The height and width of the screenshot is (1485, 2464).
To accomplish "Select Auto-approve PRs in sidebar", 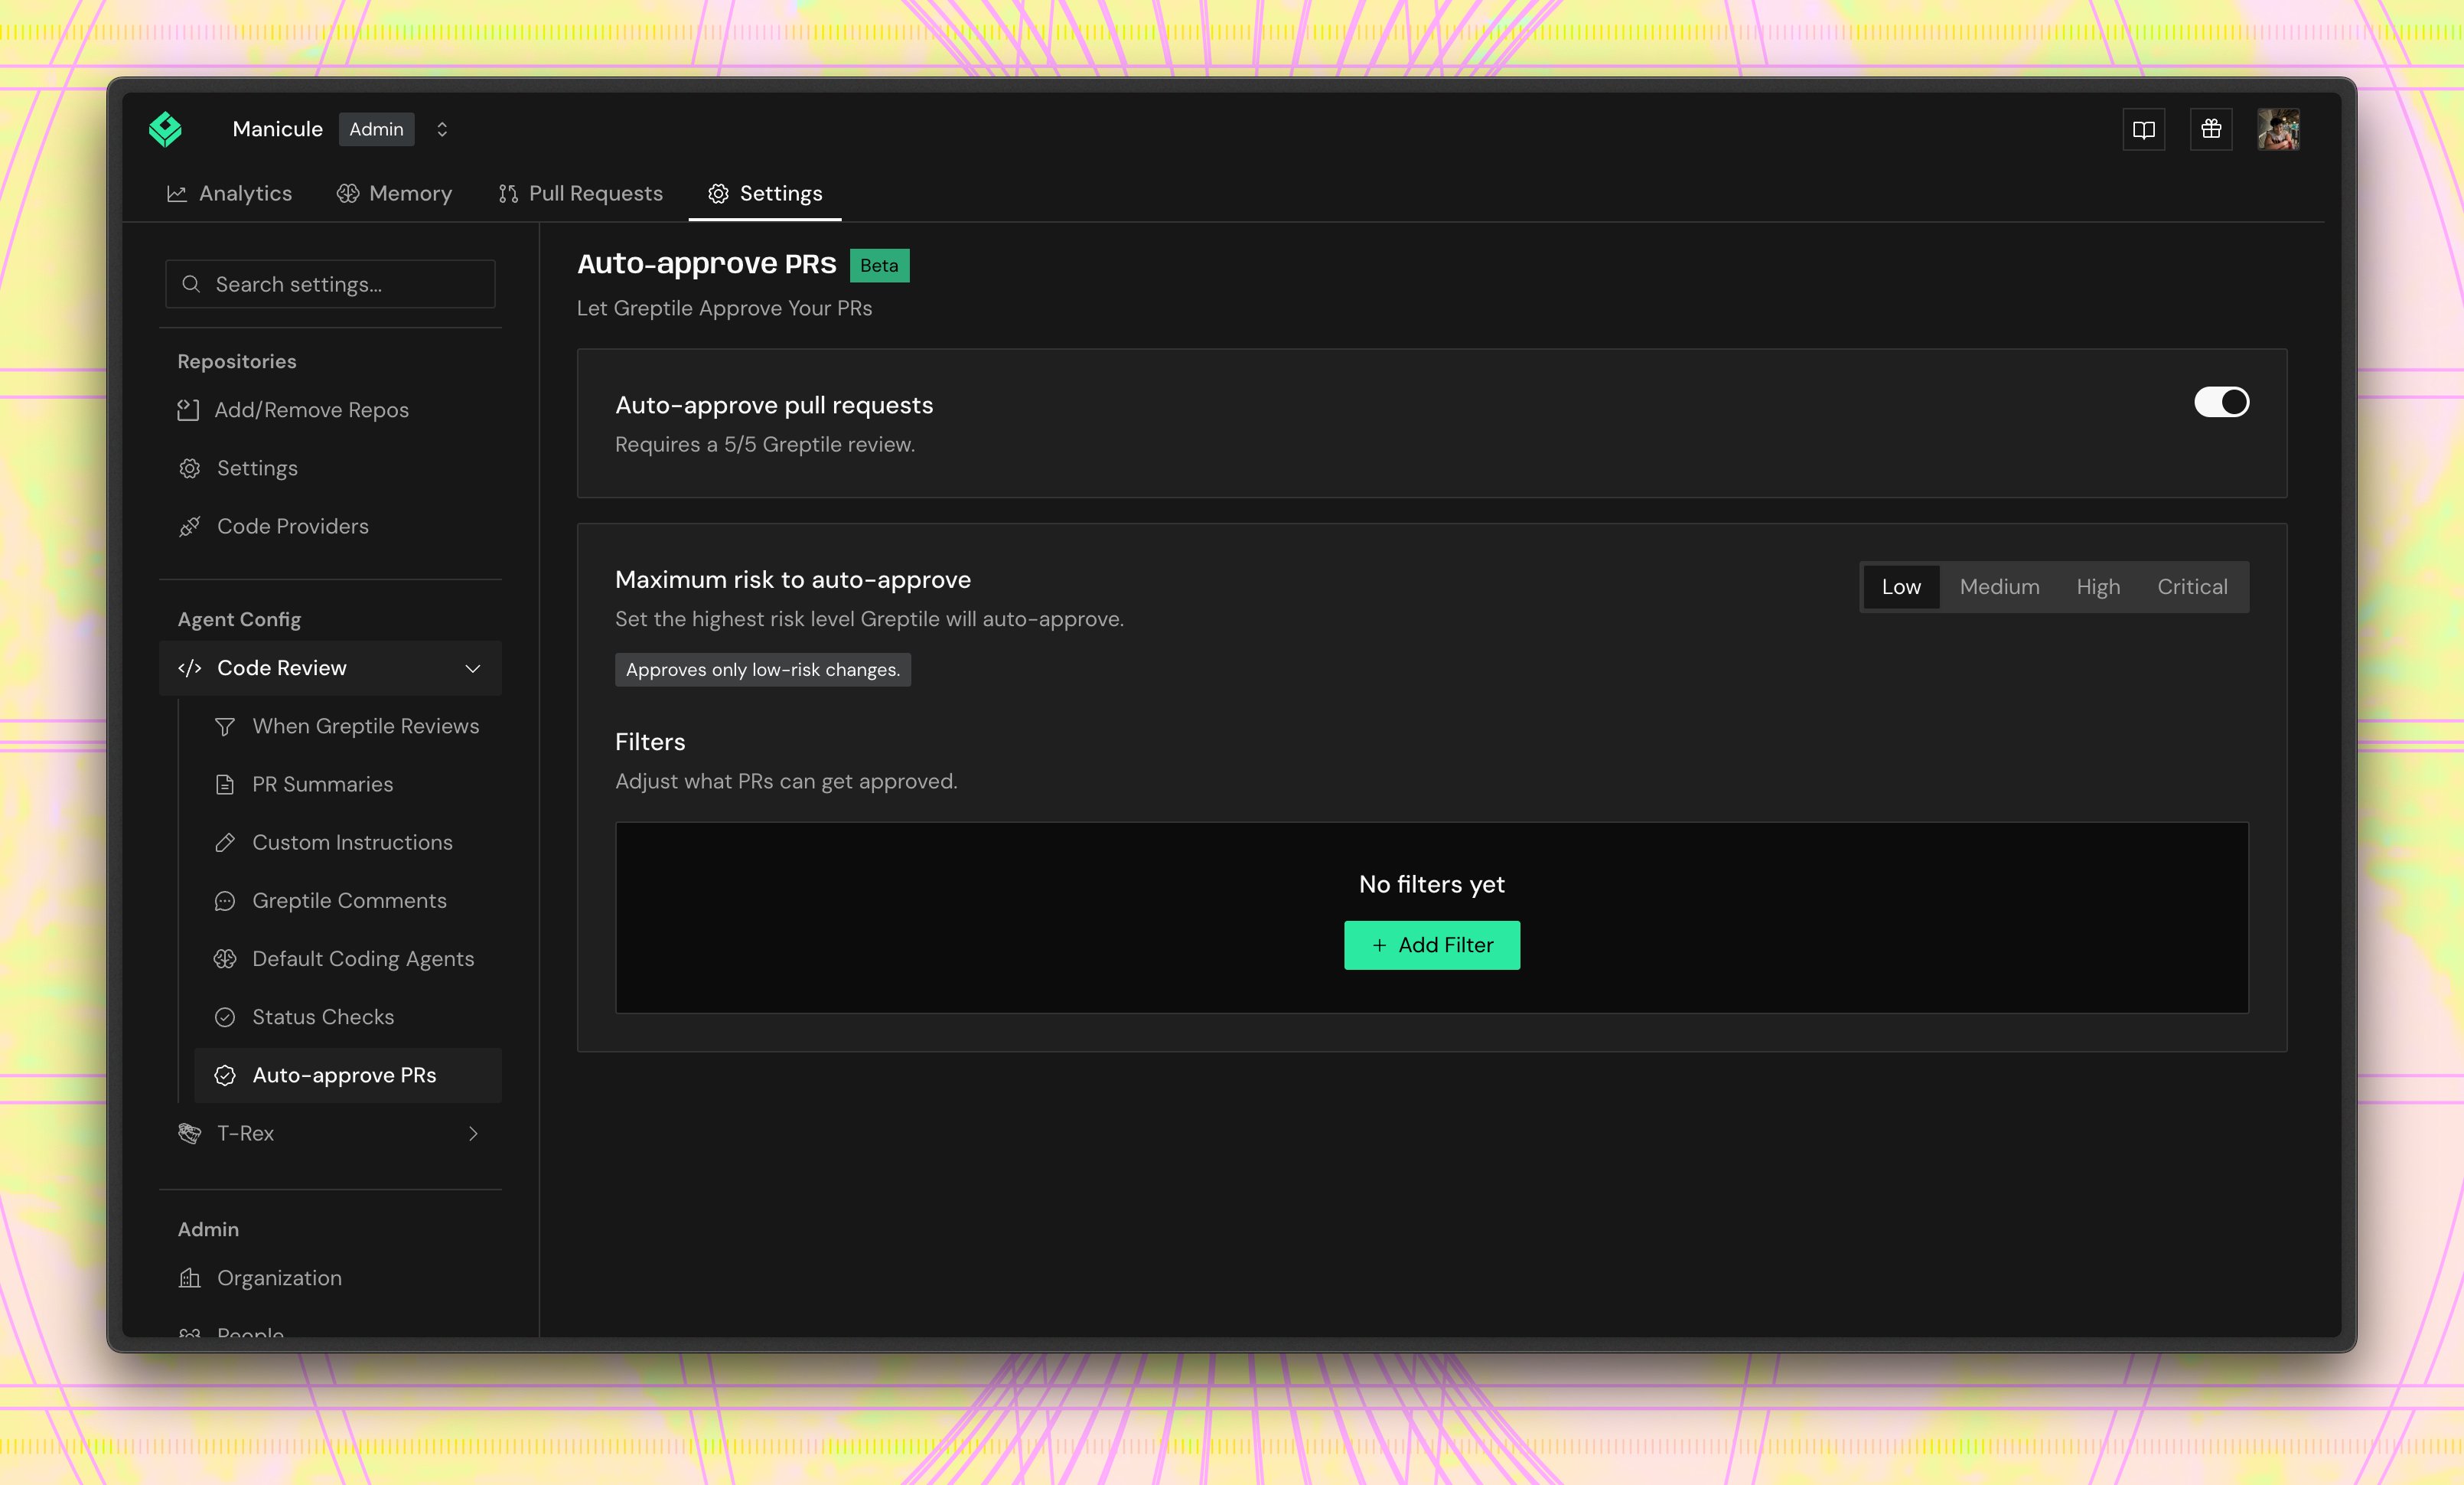I will tap(348, 1075).
